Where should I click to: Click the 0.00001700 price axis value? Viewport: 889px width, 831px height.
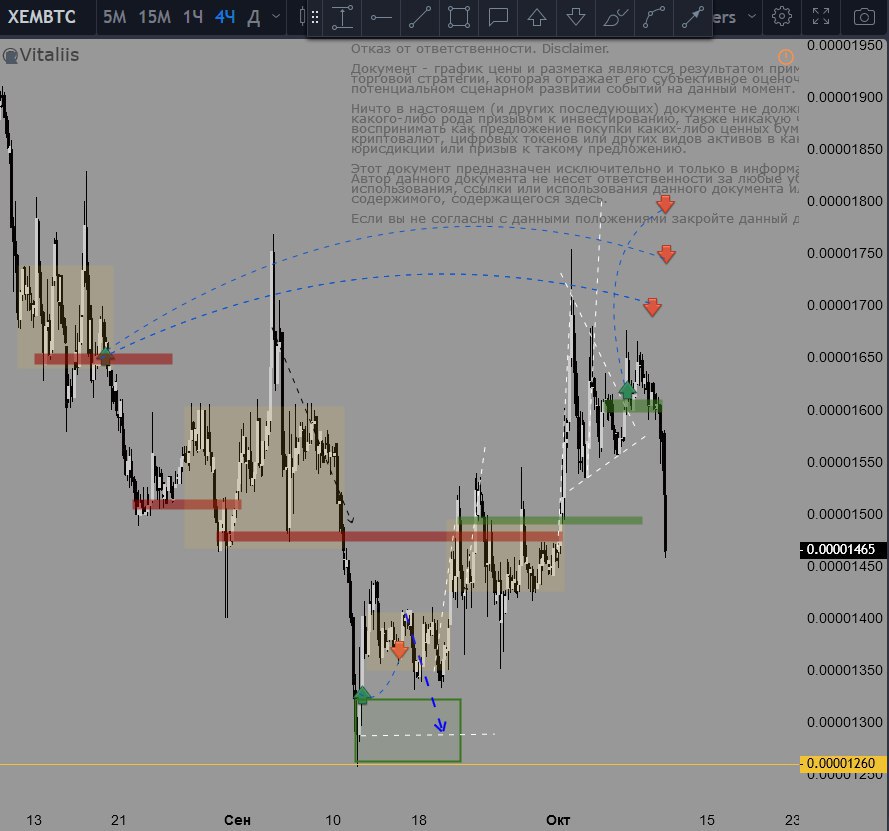point(845,305)
